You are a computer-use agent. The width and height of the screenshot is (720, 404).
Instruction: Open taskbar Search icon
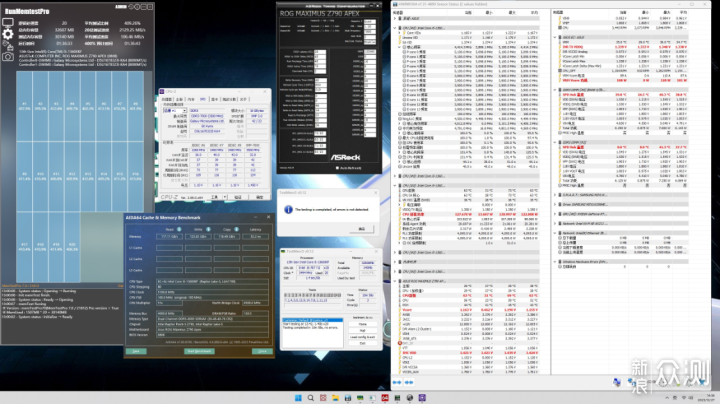click(x=310, y=398)
